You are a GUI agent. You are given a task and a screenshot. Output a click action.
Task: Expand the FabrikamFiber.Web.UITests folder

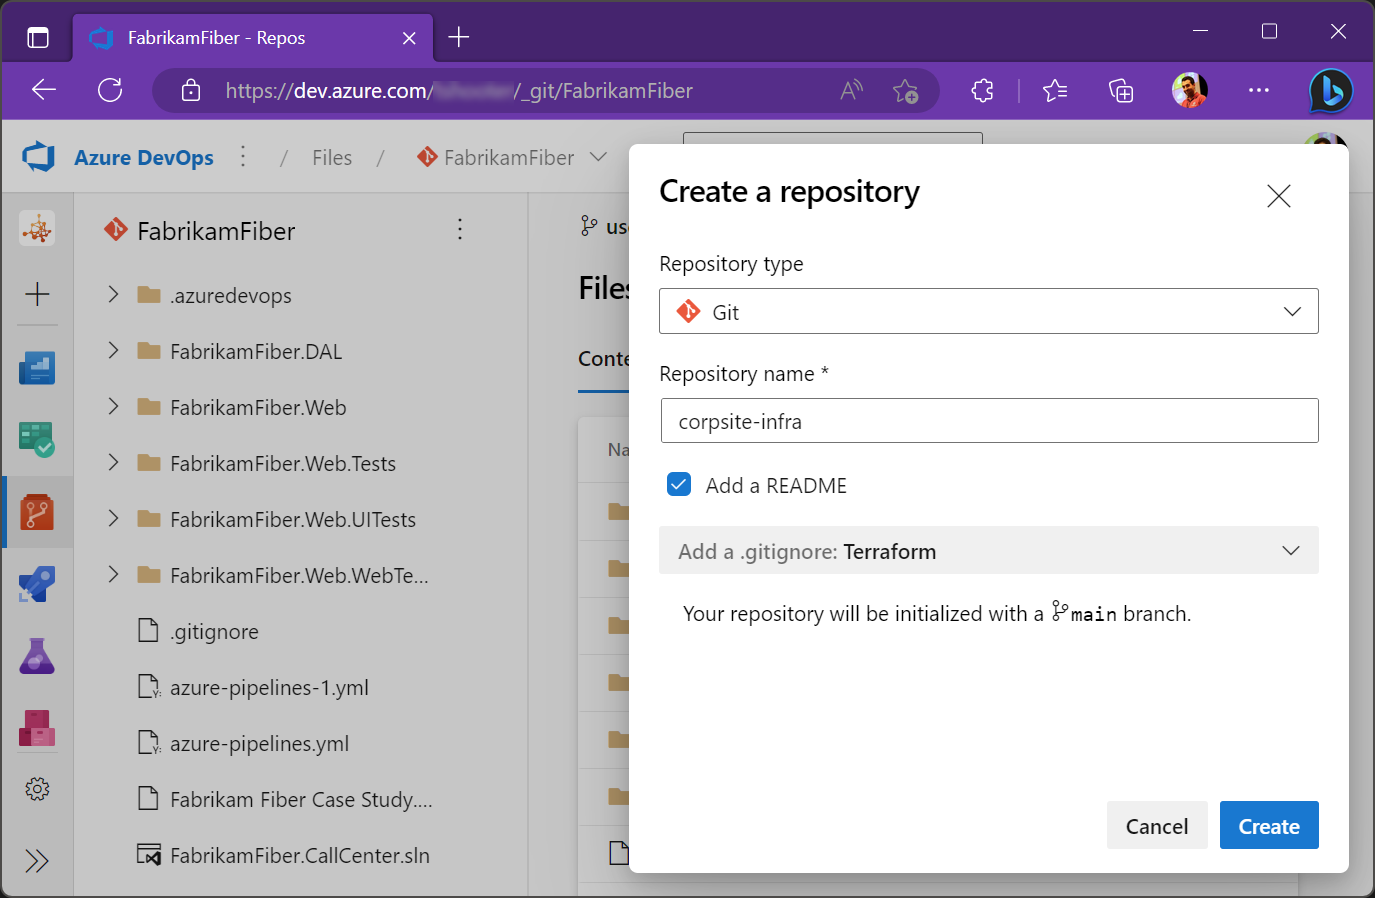(x=113, y=518)
